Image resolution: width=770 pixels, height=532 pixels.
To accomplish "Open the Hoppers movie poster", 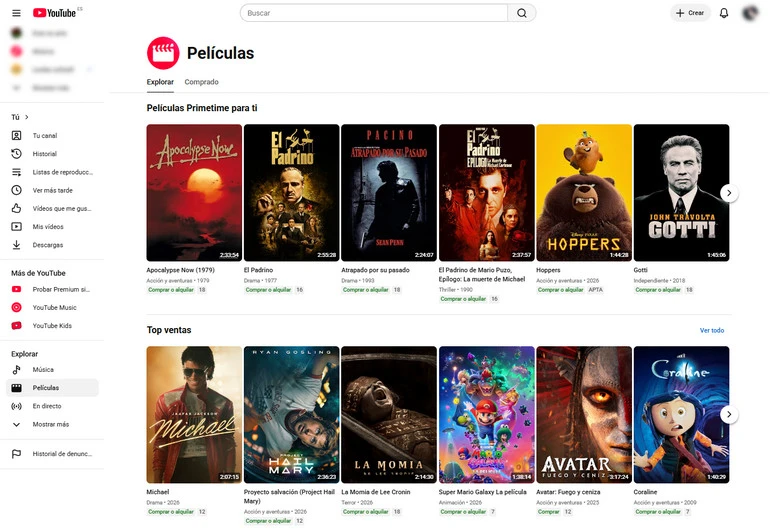I will tap(584, 193).
